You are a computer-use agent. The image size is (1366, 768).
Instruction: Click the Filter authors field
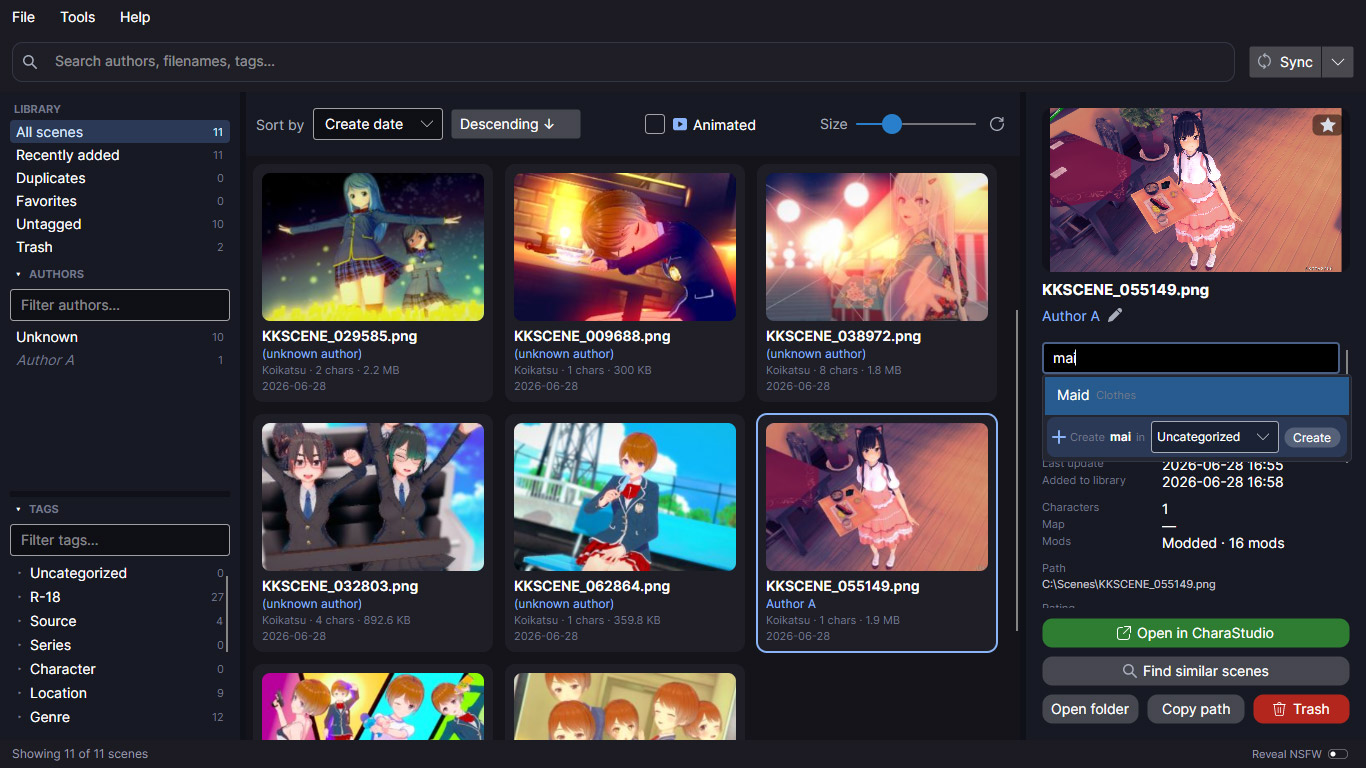coord(120,305)
